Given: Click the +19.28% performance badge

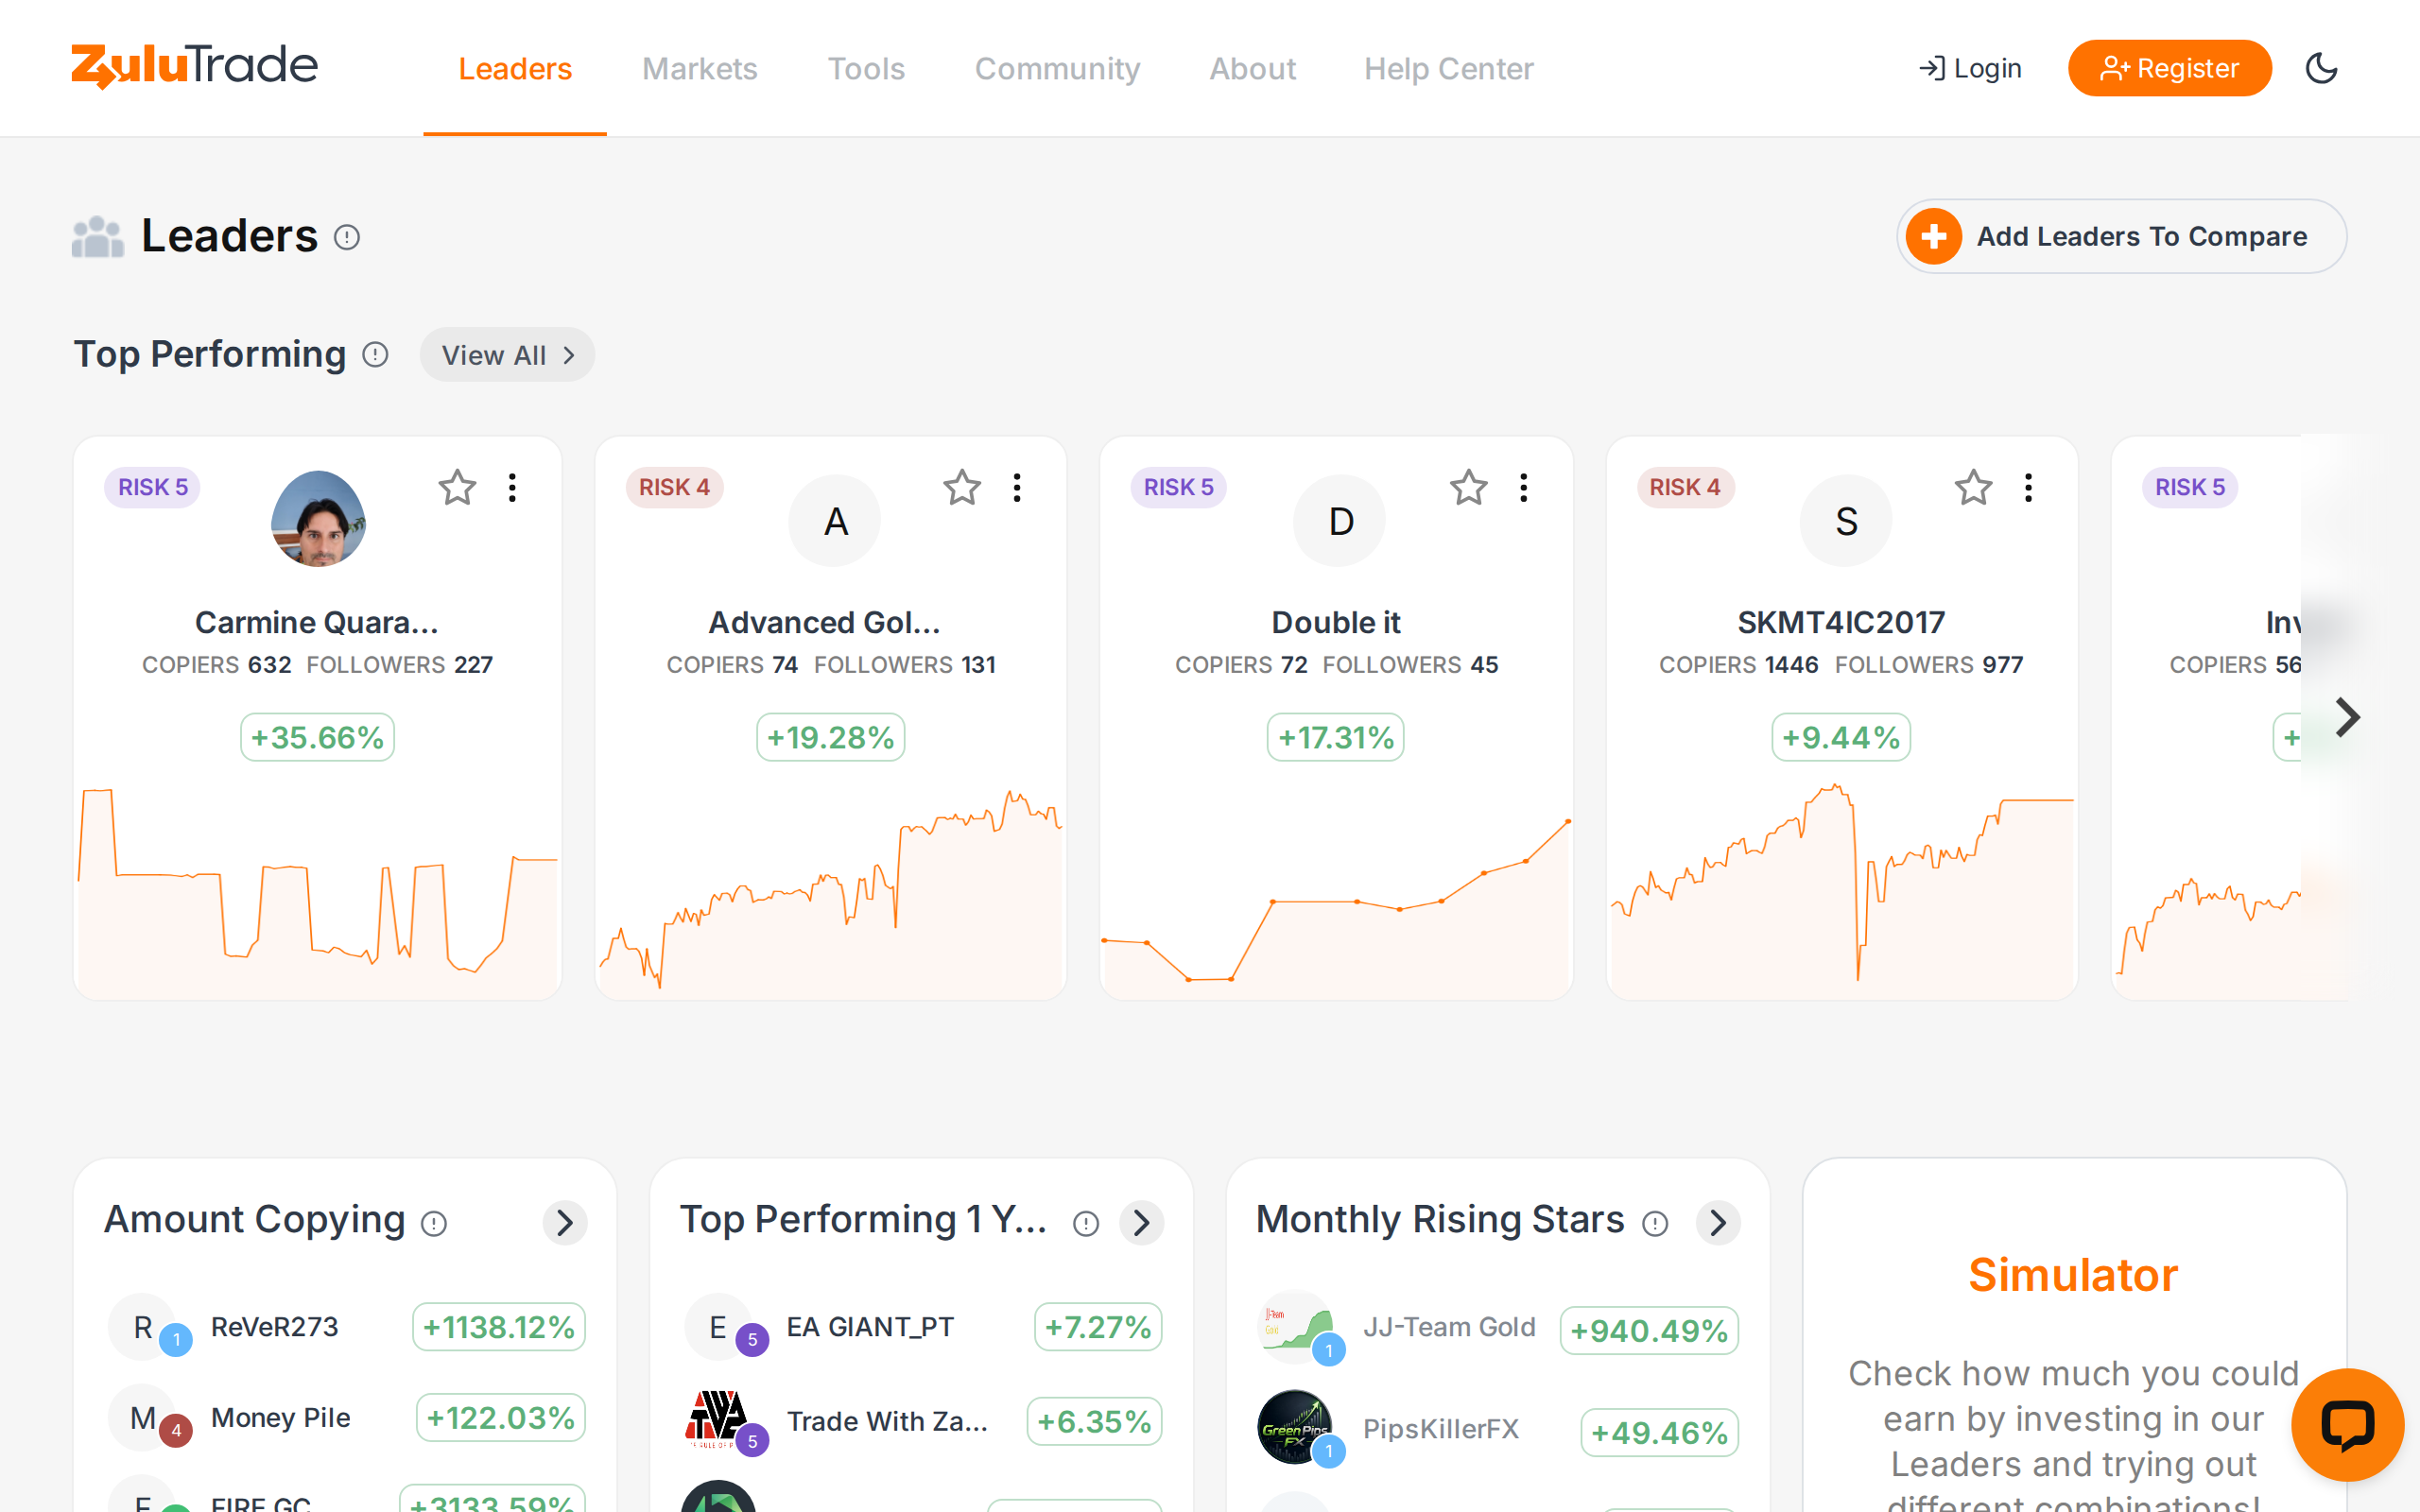Looking at the screenshot, I should (x=830, y=737).
